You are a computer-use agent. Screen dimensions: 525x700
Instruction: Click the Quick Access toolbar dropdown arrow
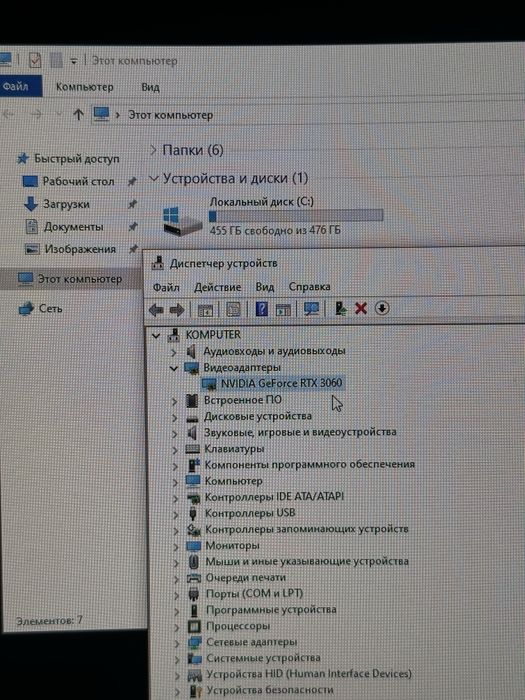click(x=74, y=61)
